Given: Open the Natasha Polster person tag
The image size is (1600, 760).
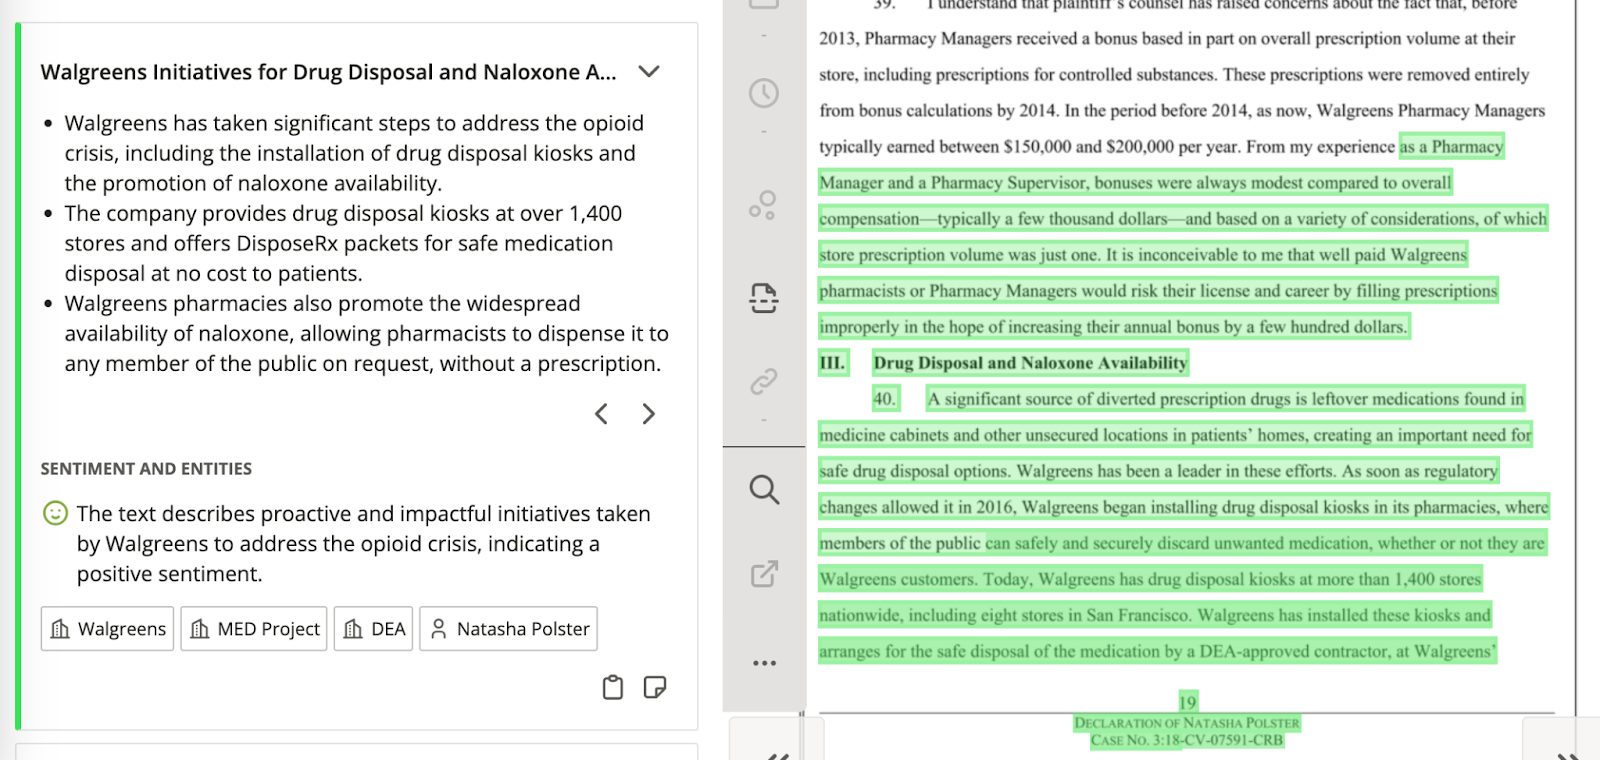Looking at the screenshot, I should coord(509,629).
